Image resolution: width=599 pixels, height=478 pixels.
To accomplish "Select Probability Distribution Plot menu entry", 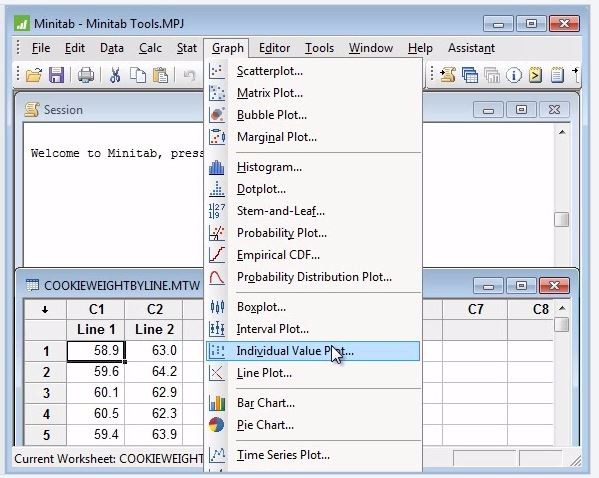I will (x=313, y=277).
